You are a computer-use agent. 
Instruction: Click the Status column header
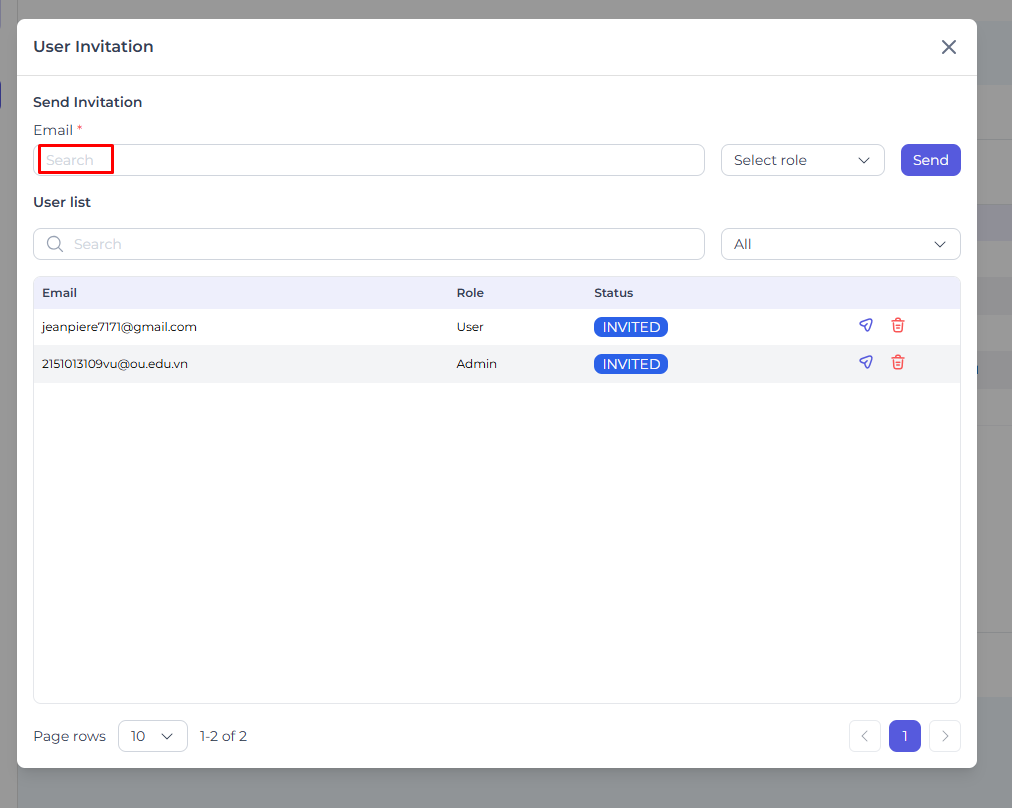[x=613, y=293]
